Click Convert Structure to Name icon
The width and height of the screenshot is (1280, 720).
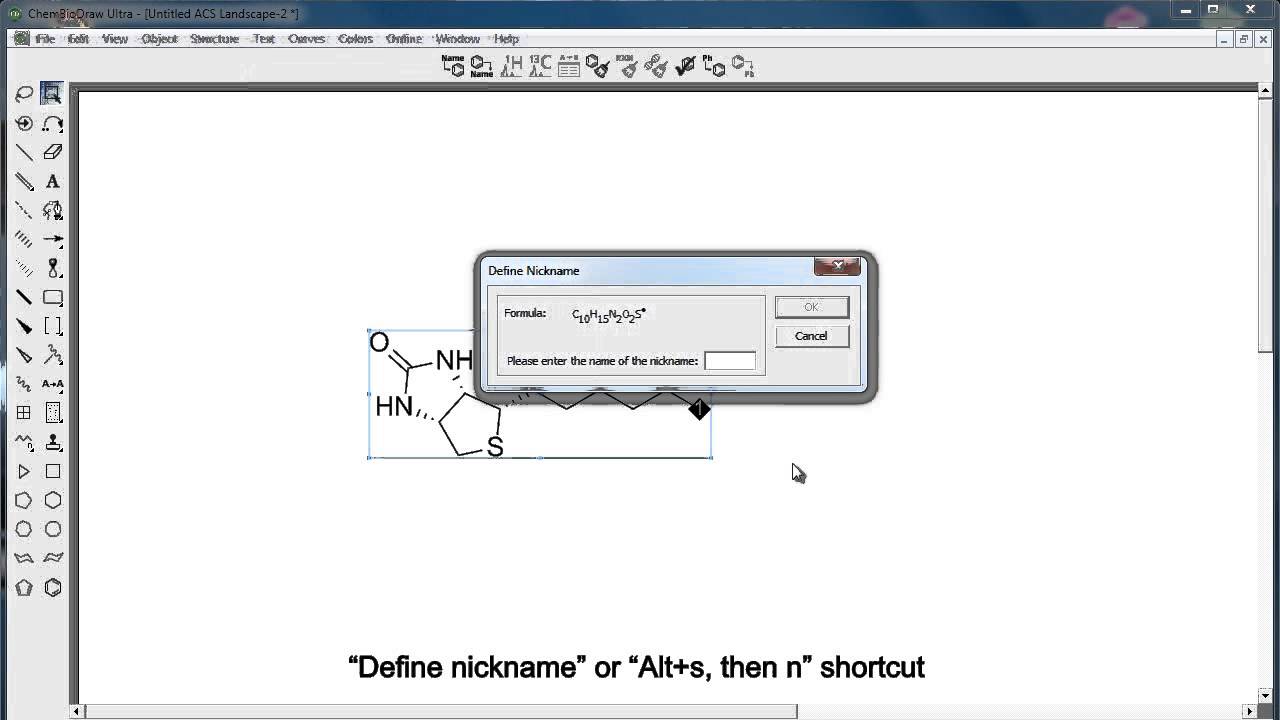[482, 66]
